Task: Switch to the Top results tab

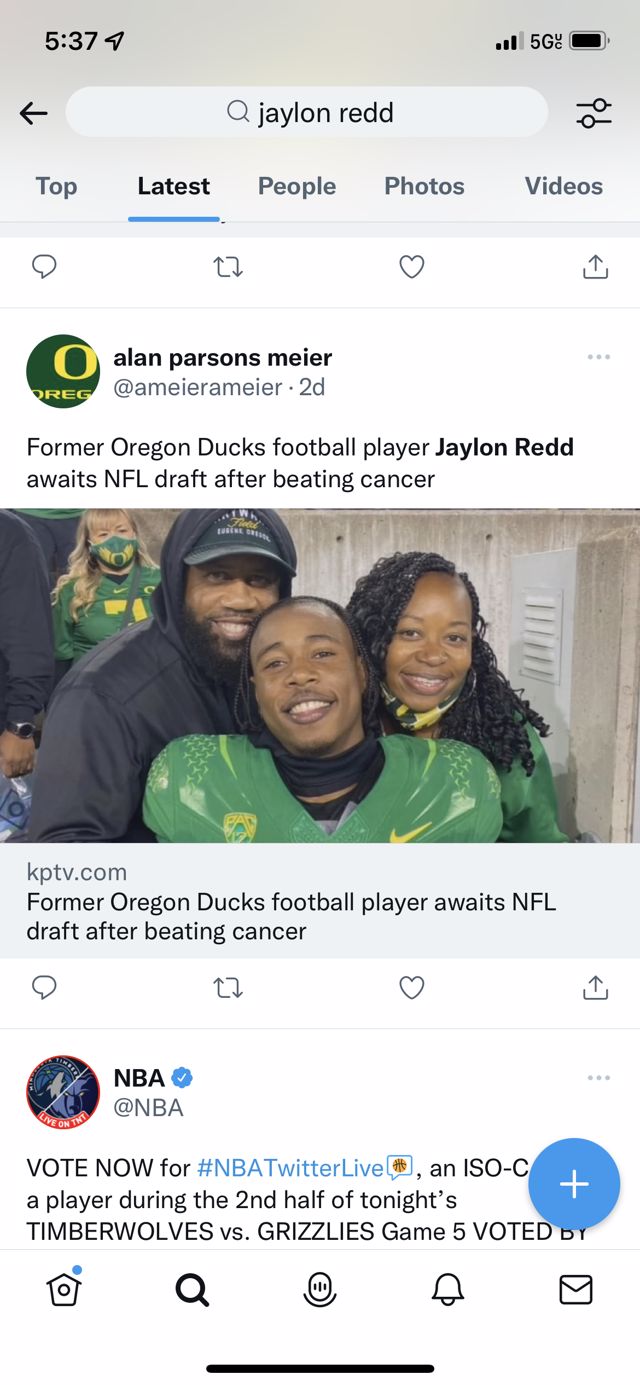Action: pyautogui.click(x=56, y=186)
